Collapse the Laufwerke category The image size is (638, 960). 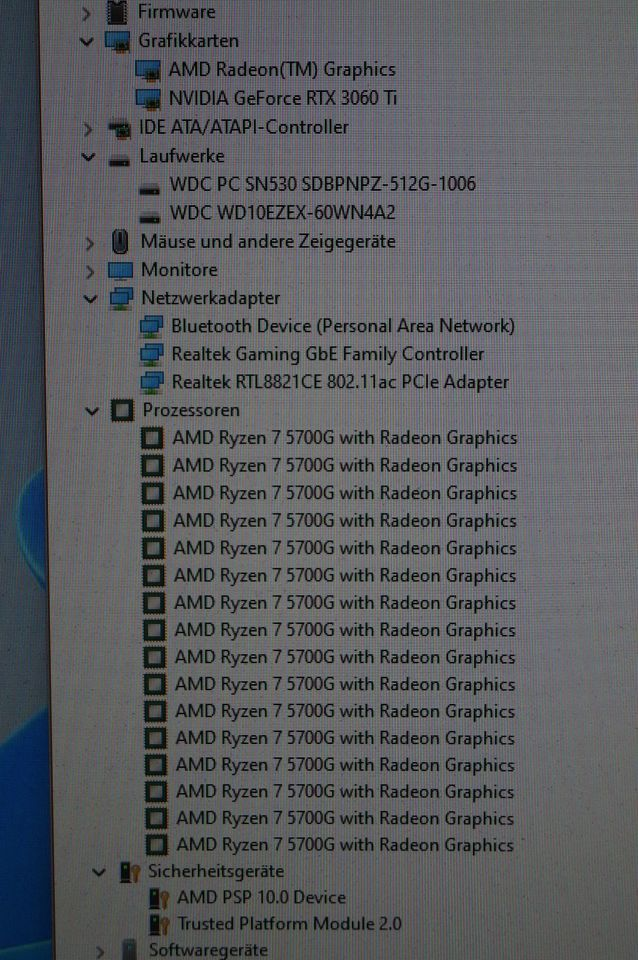[x=88, y=157]
